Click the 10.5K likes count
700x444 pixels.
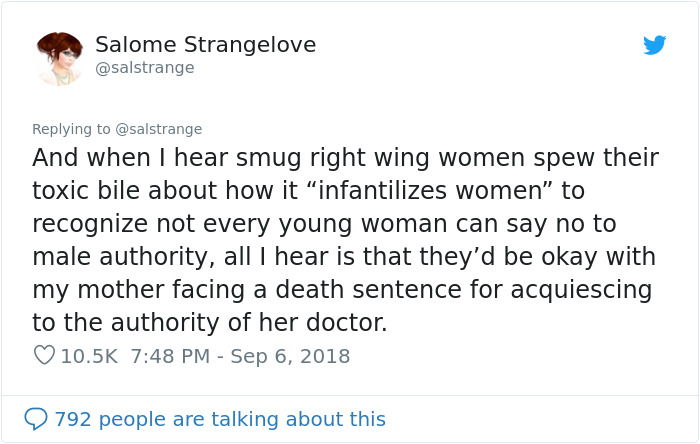tap(89, 356)
